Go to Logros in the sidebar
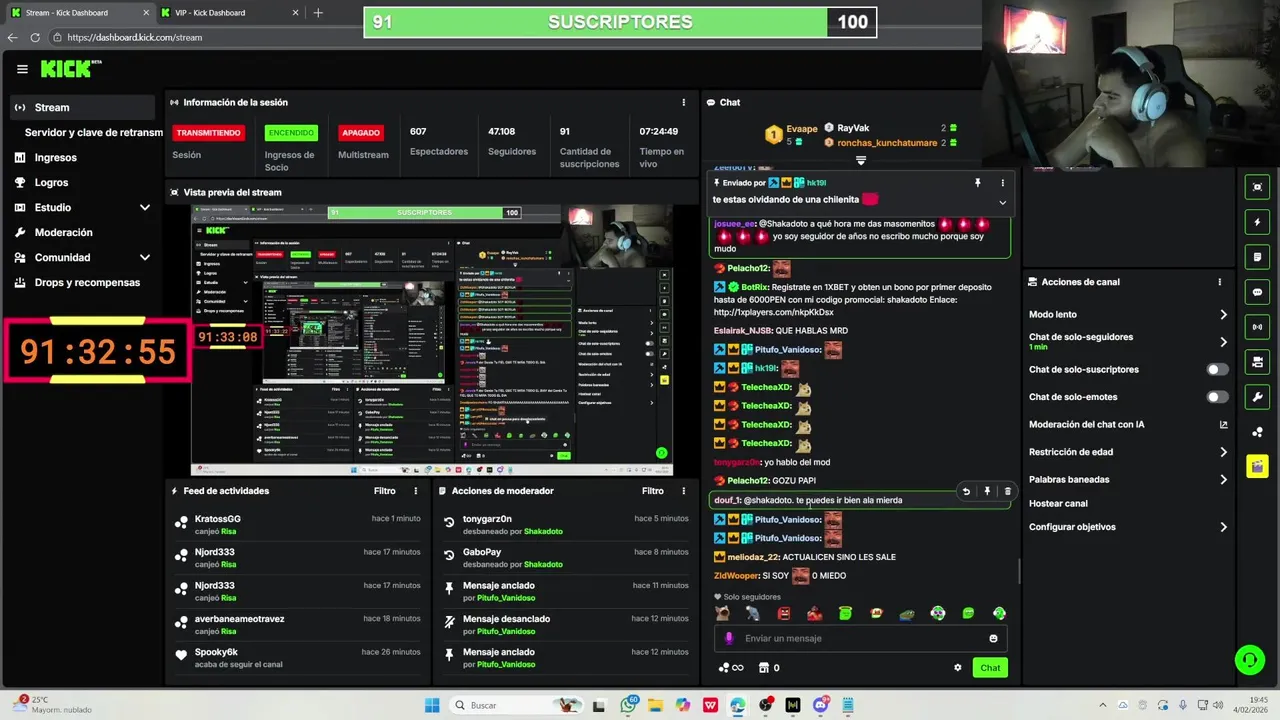The height and width of the screenshot is (720, 1280). (51, 182)
